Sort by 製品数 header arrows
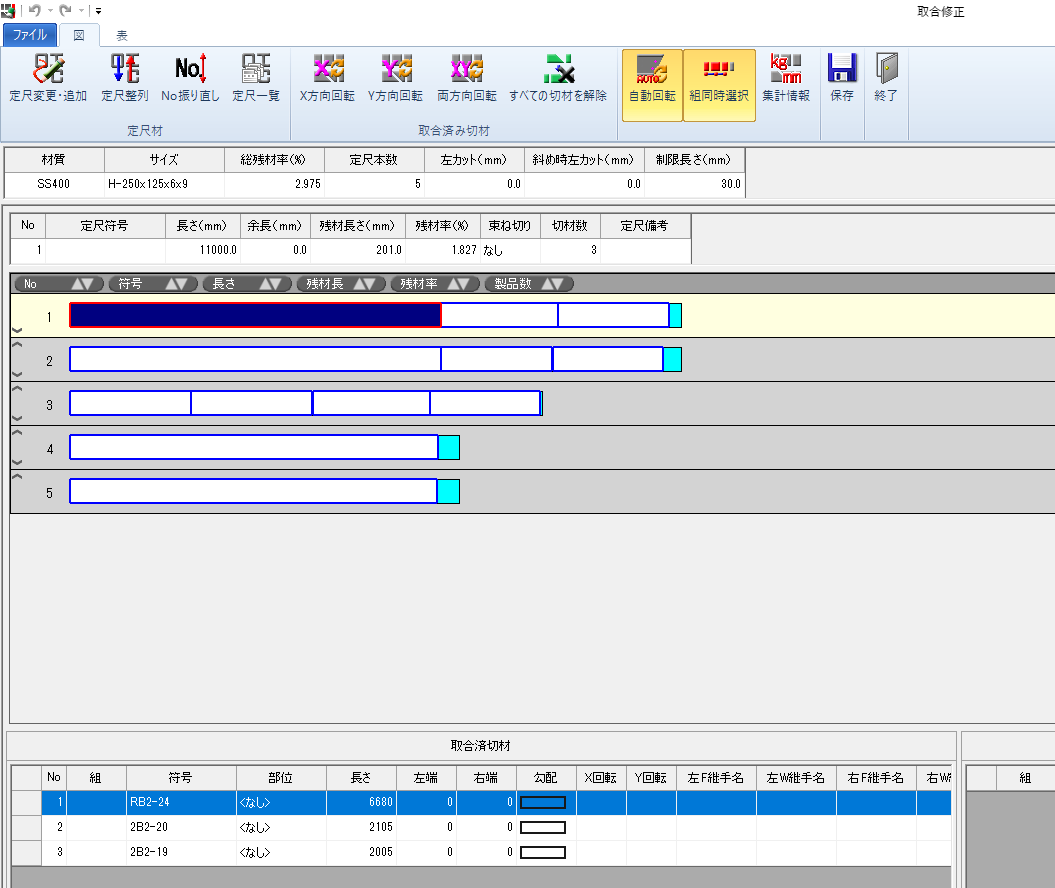Screen dimensions: 1055x888 coord(552,284)
